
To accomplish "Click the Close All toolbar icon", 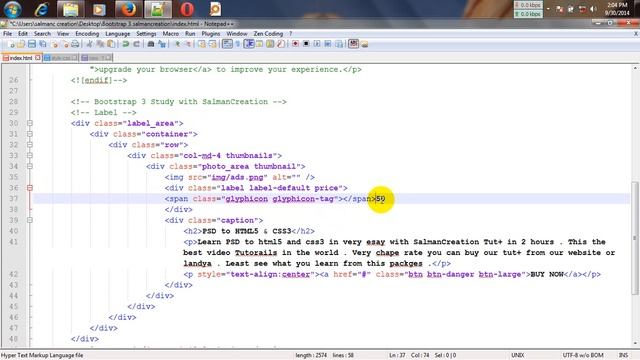I will [65, 44].
